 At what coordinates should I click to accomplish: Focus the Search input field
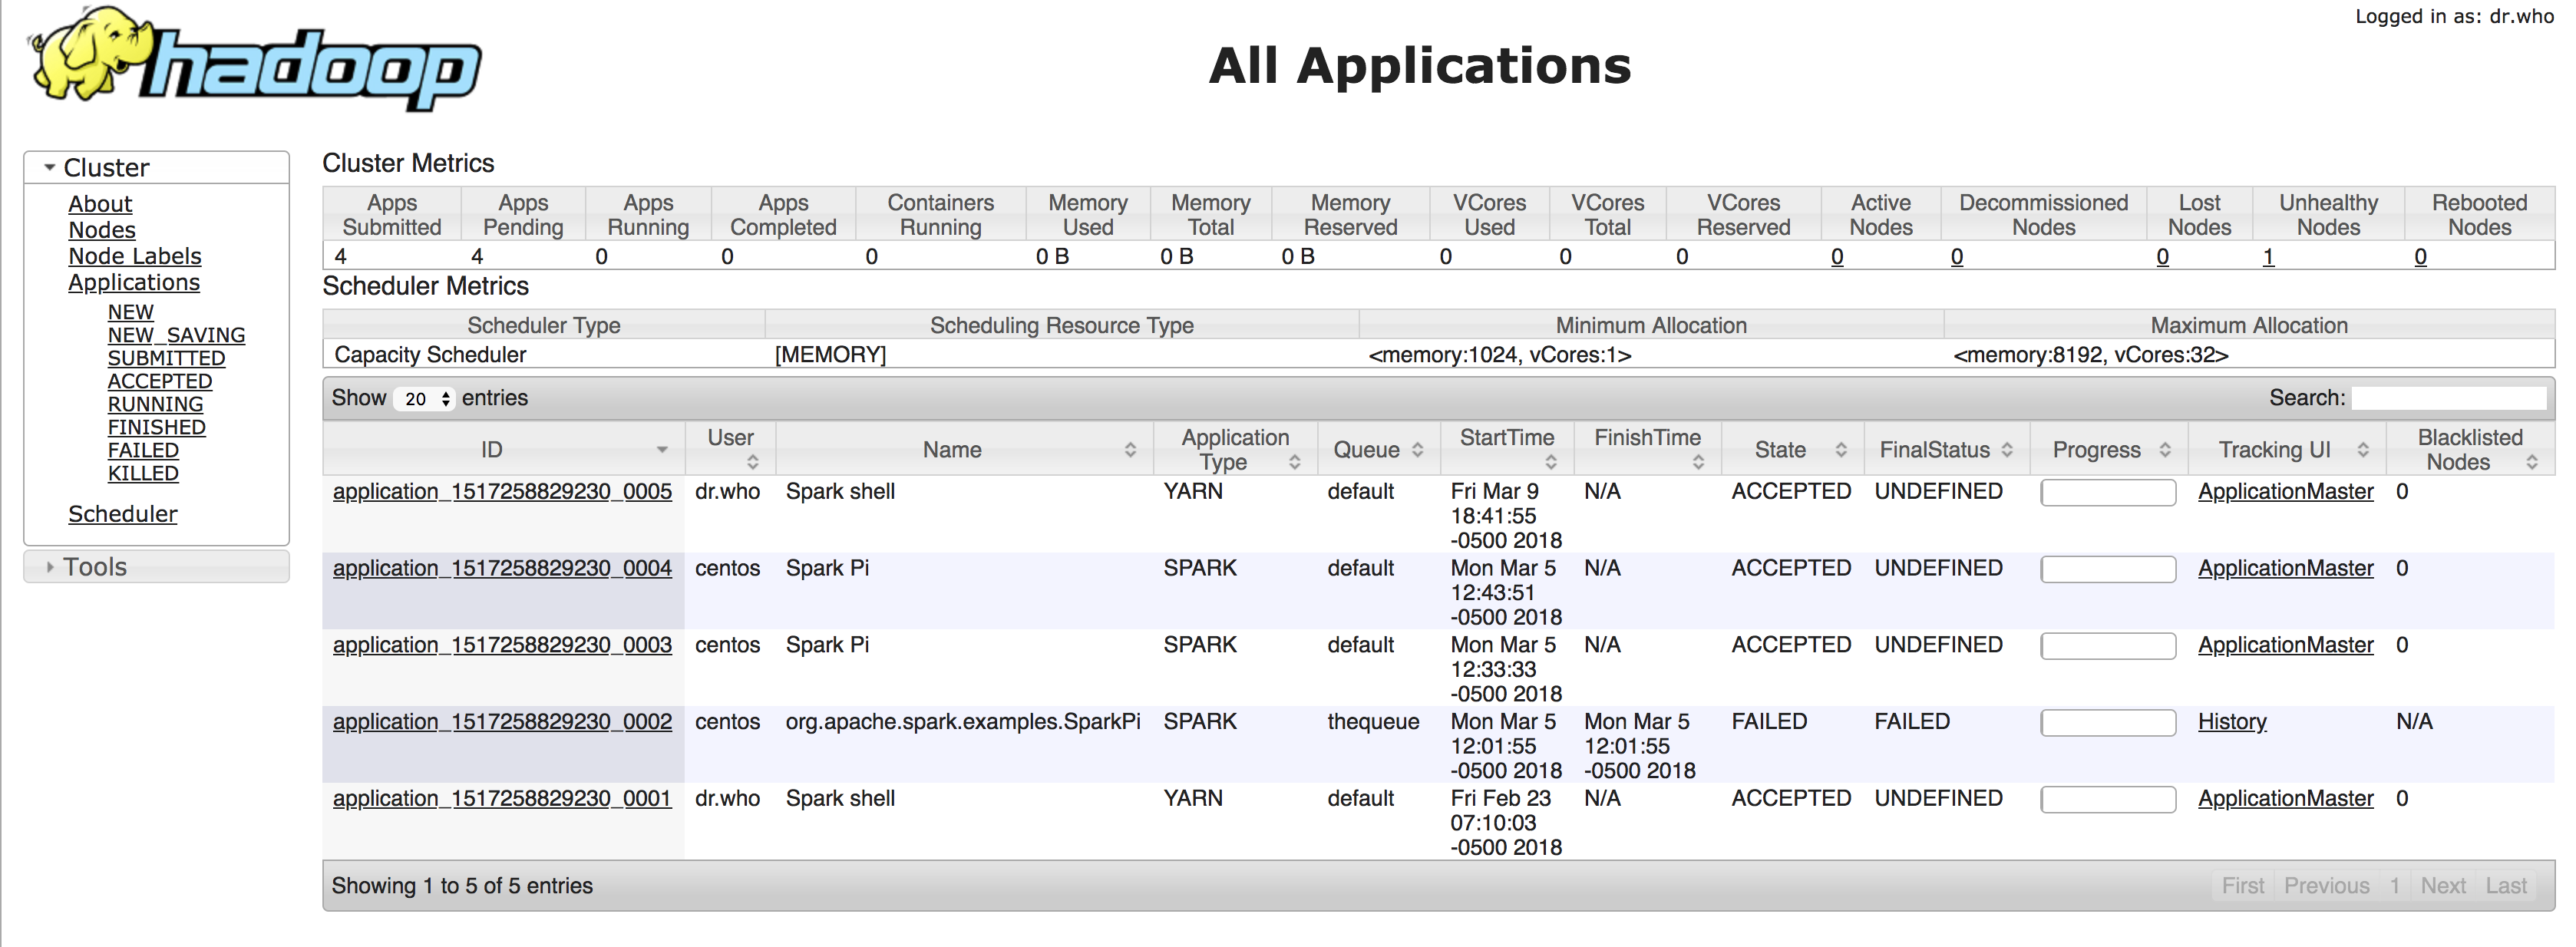click(x=2448, y=398)
